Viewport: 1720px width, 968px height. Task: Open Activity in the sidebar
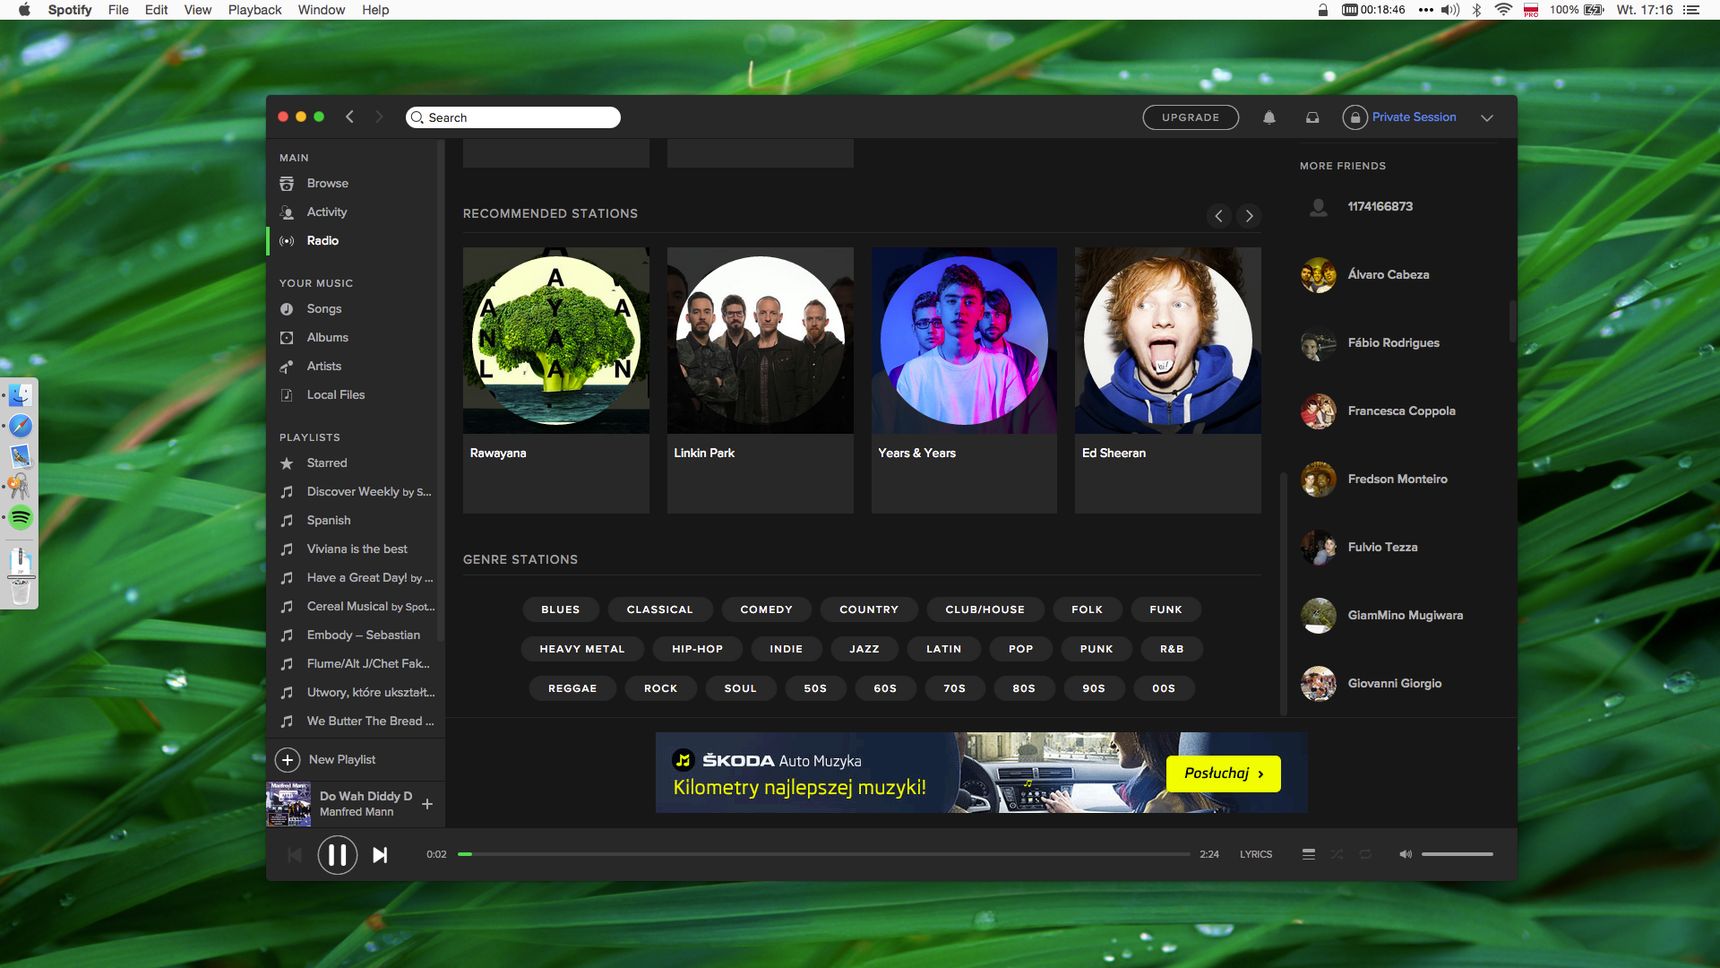click(326, 212)
